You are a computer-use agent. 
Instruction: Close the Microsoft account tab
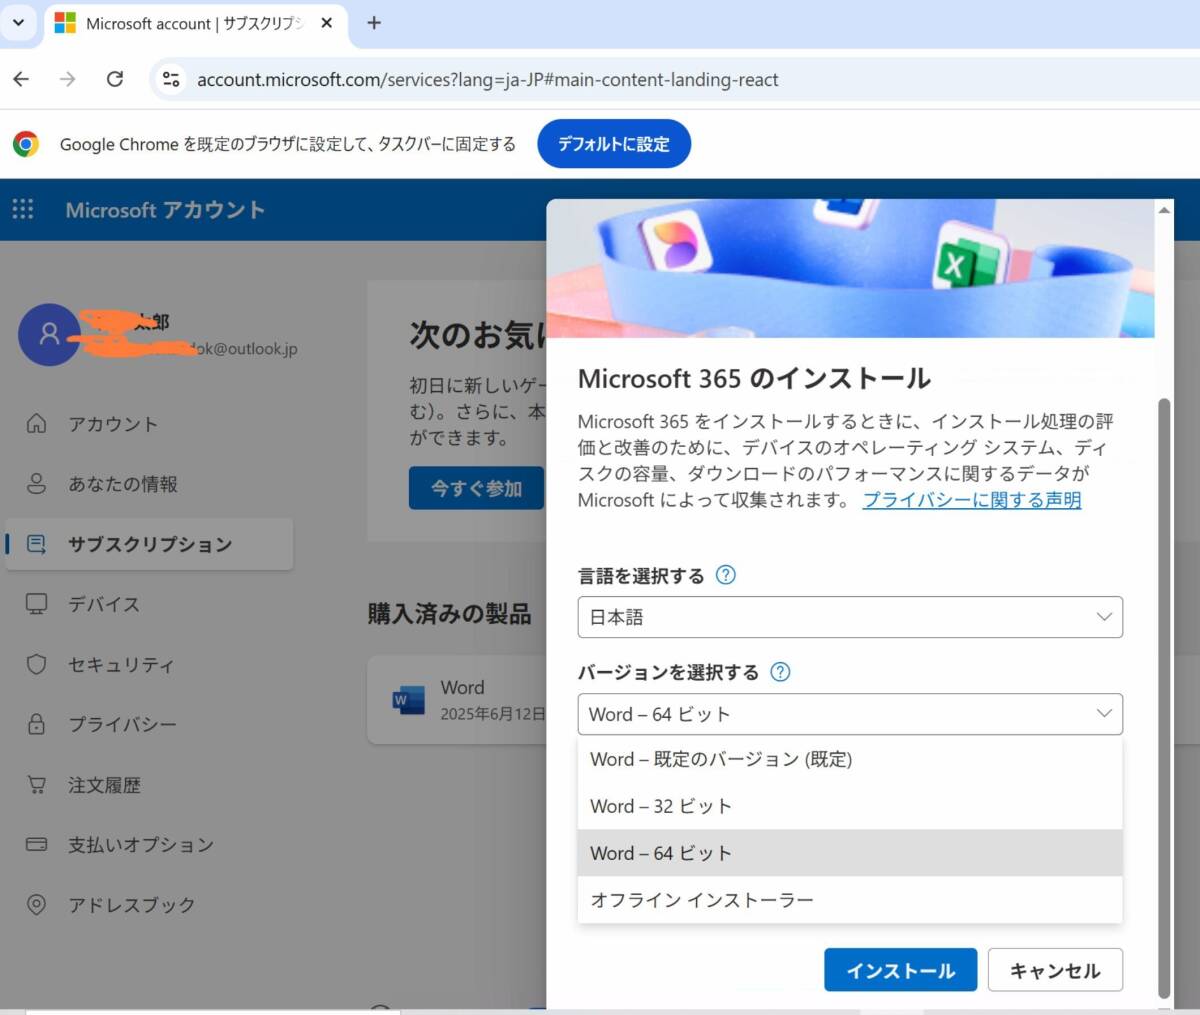click(x=326, y=22)
